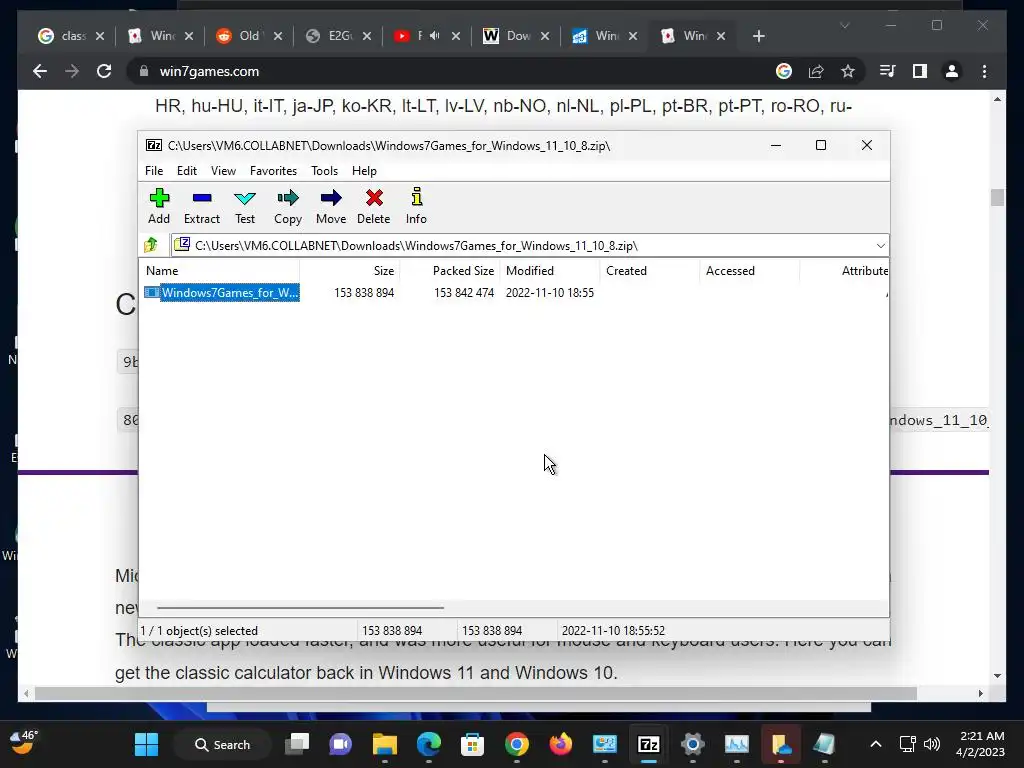The image size is (1024, 768).
Task: Click the Copy toolbar icon
Action: coord(288,206)
